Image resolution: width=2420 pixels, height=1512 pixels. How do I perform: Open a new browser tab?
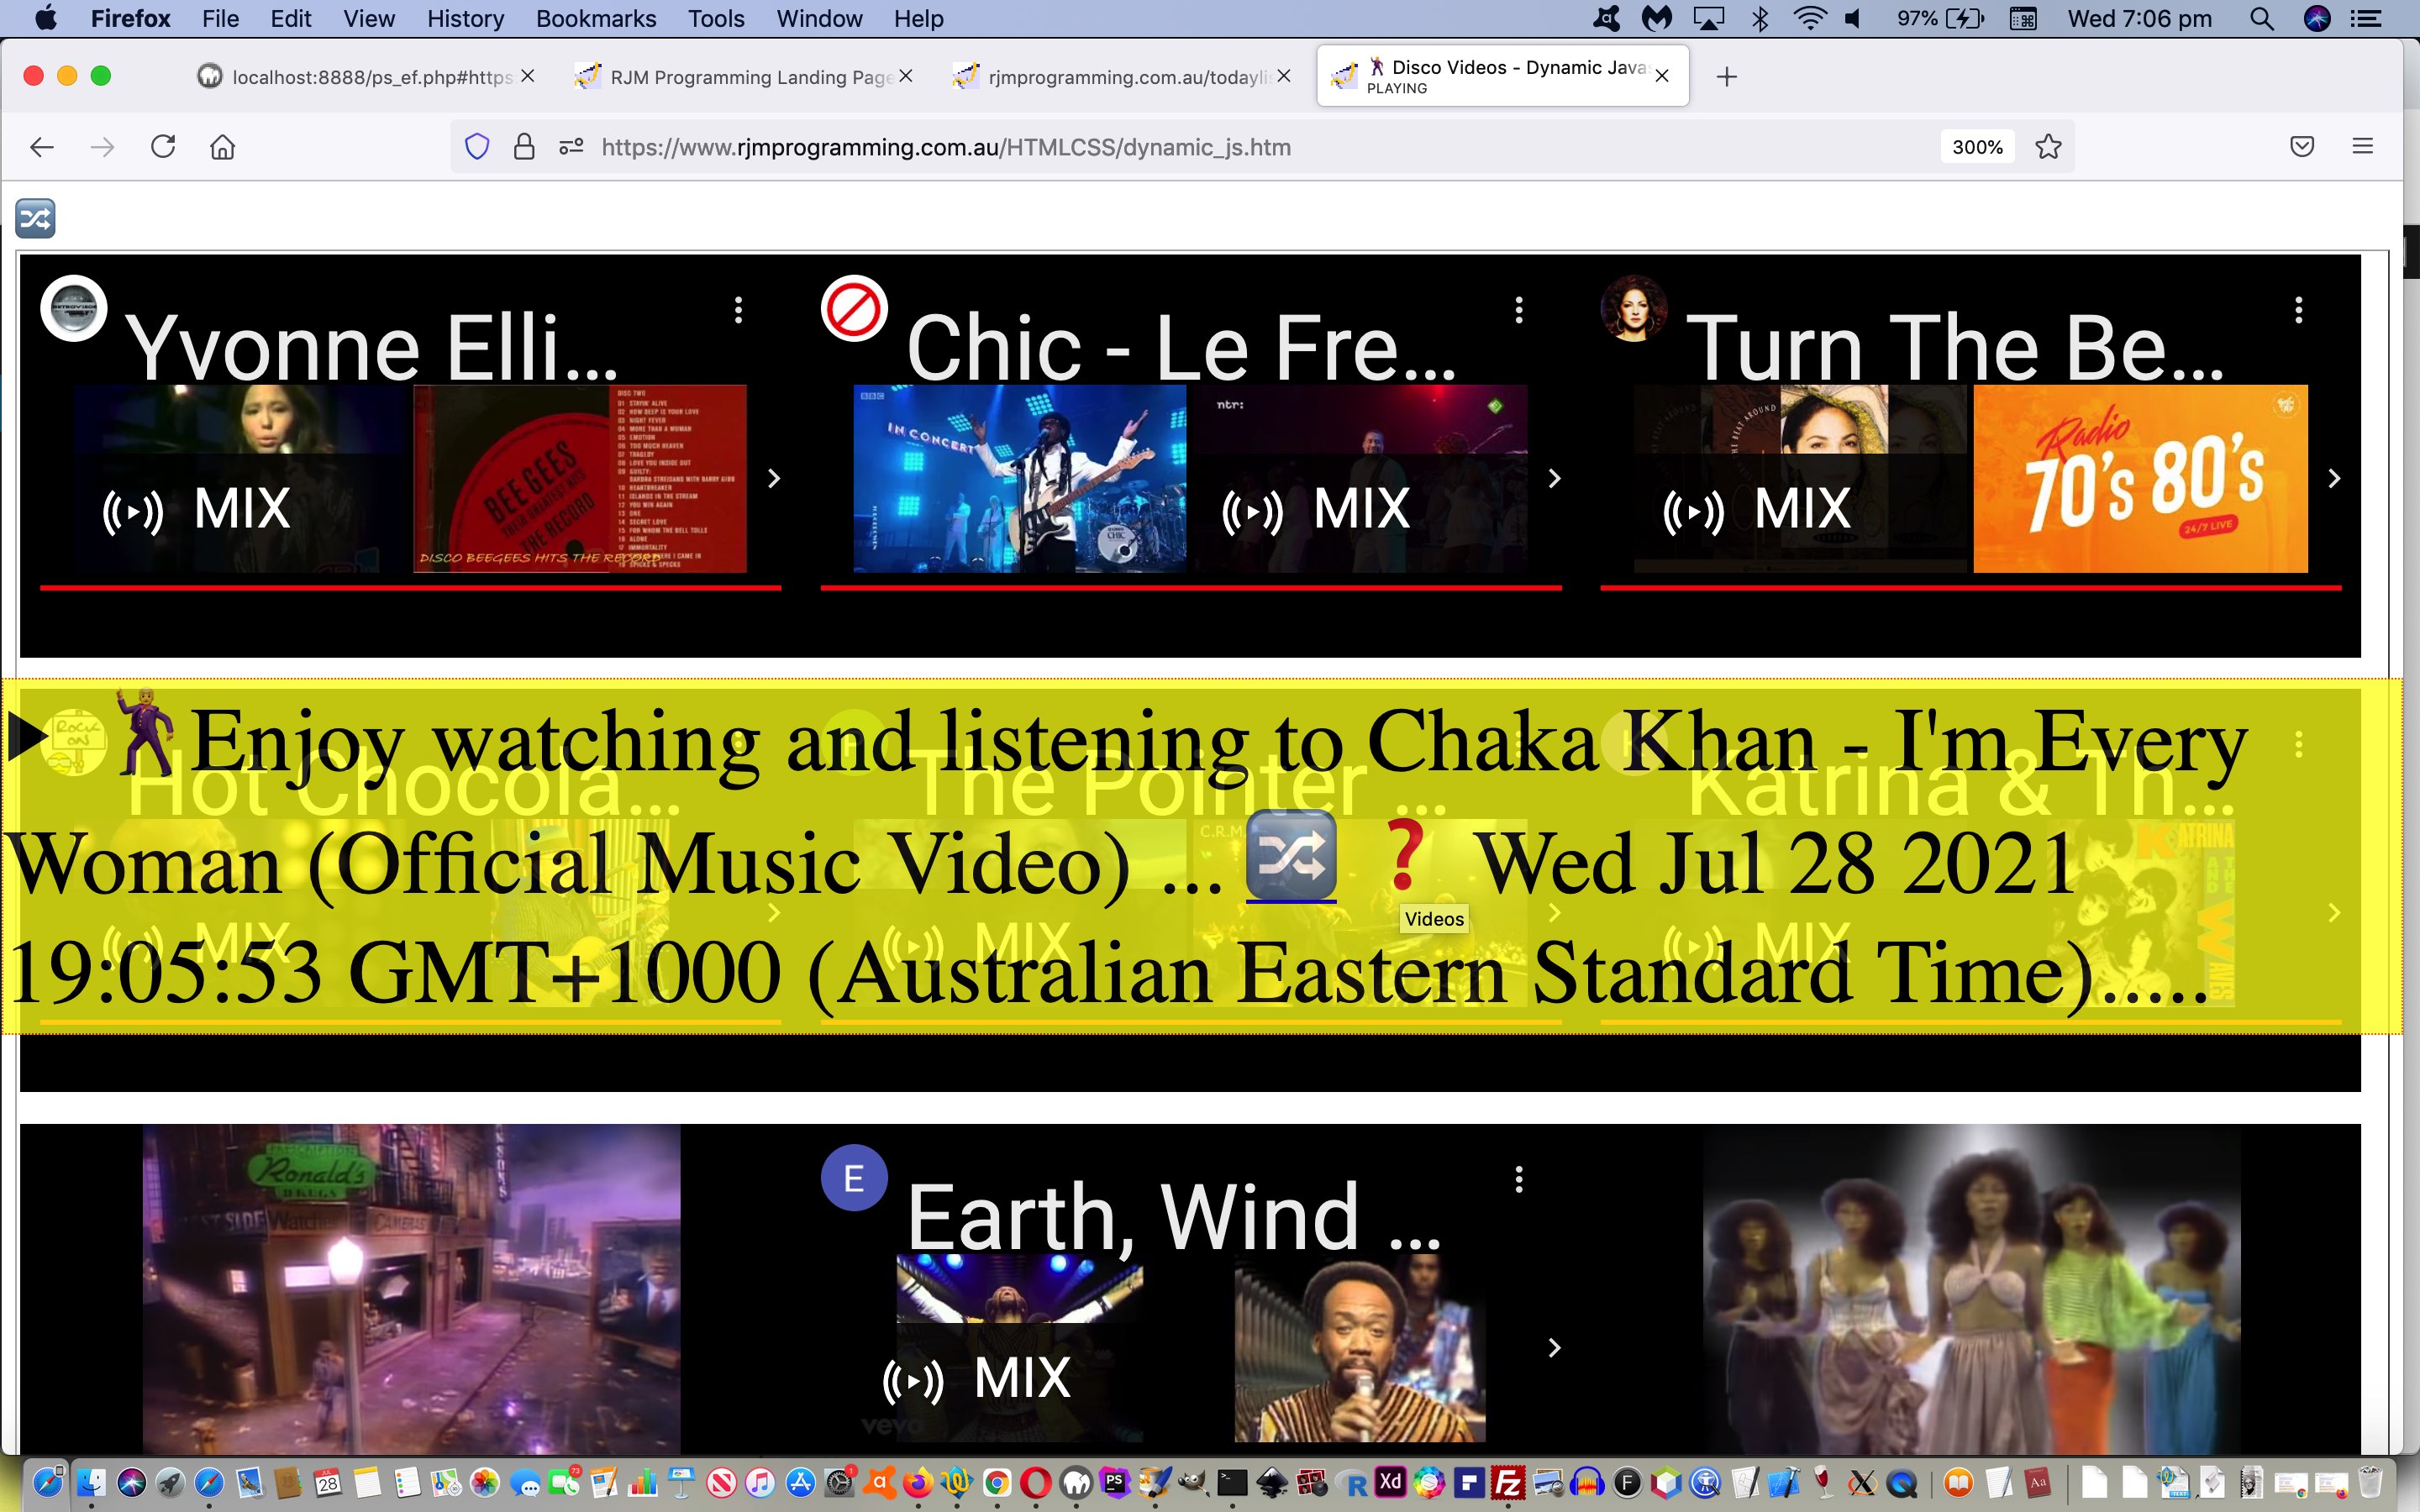pos(1726,77)
